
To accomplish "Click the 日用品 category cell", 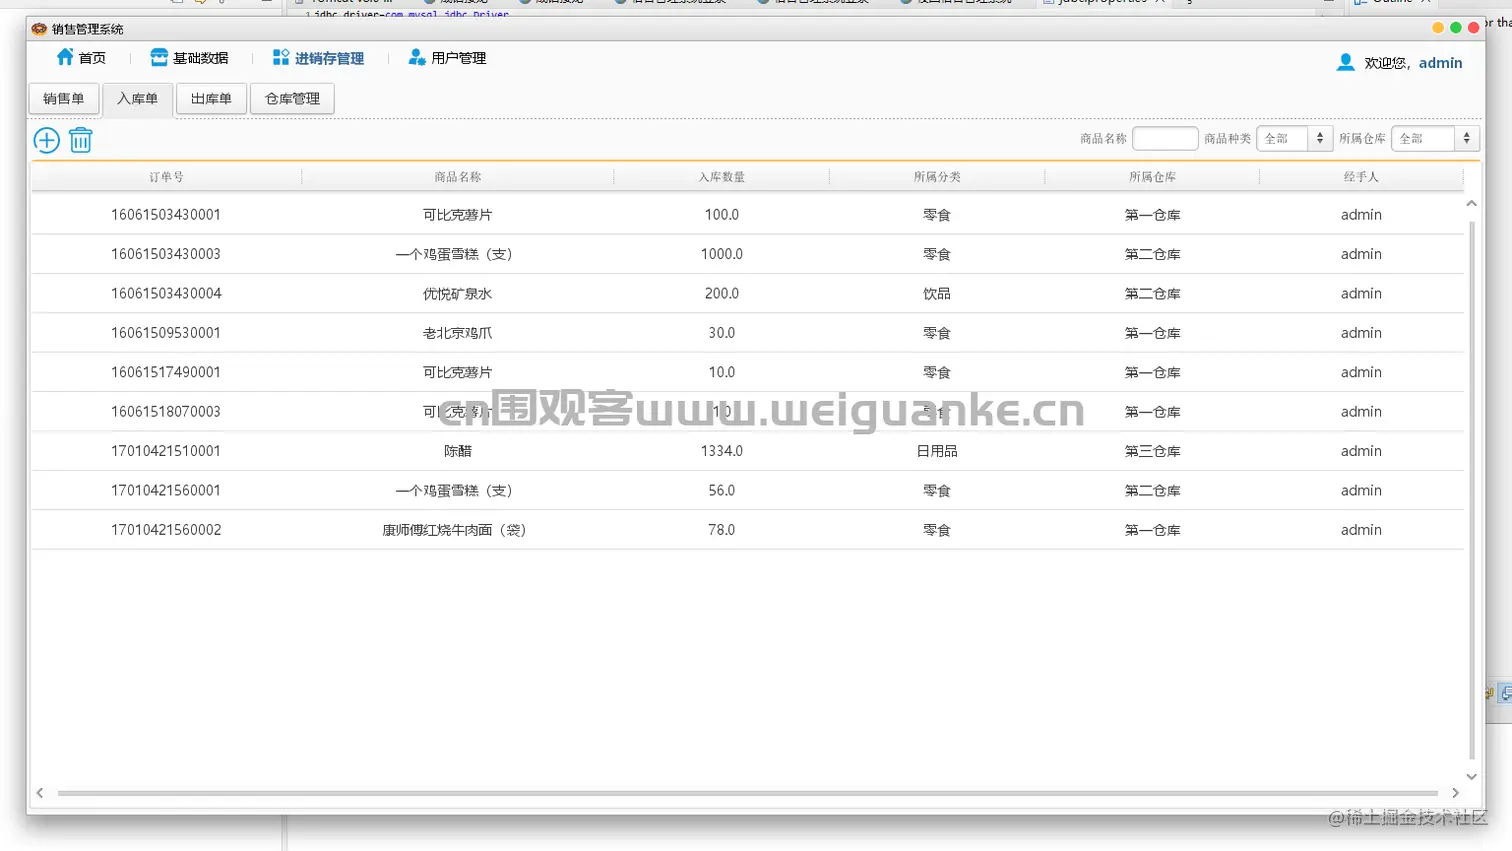I will point(937,451).
